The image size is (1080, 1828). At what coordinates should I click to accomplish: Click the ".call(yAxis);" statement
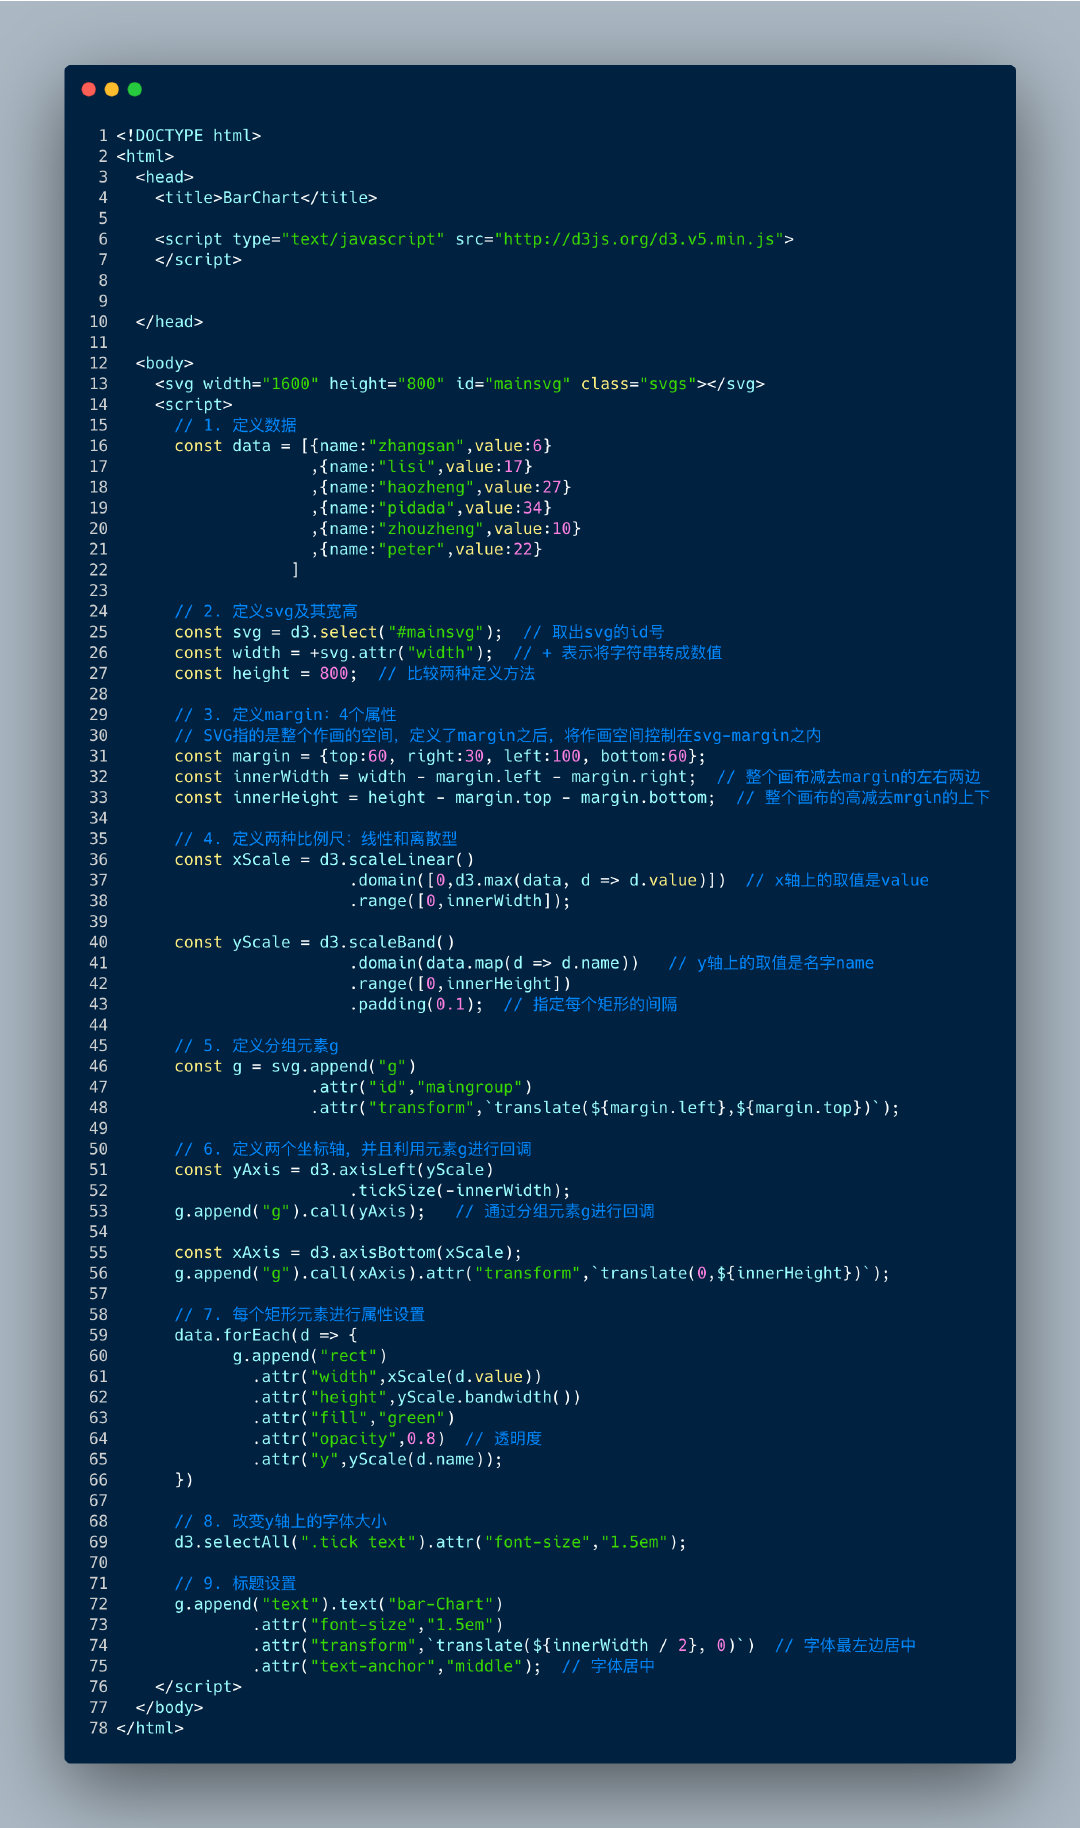(x=300, y=1211)
